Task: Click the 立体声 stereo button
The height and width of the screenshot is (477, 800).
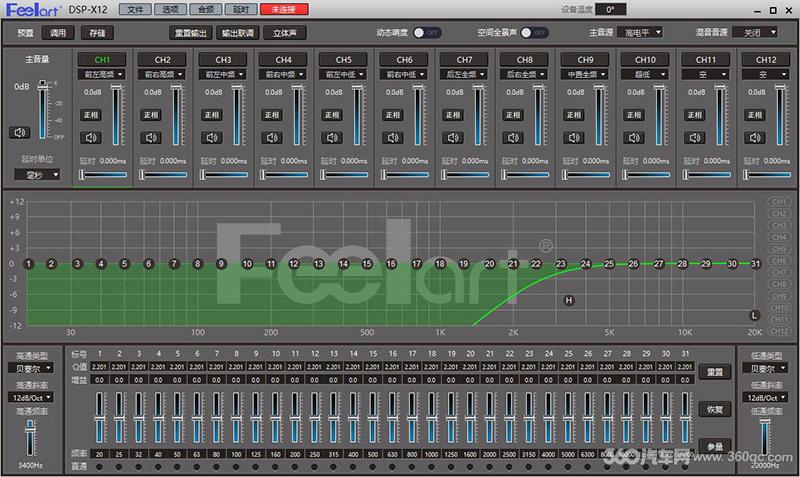Action: [x=285, y=33]
